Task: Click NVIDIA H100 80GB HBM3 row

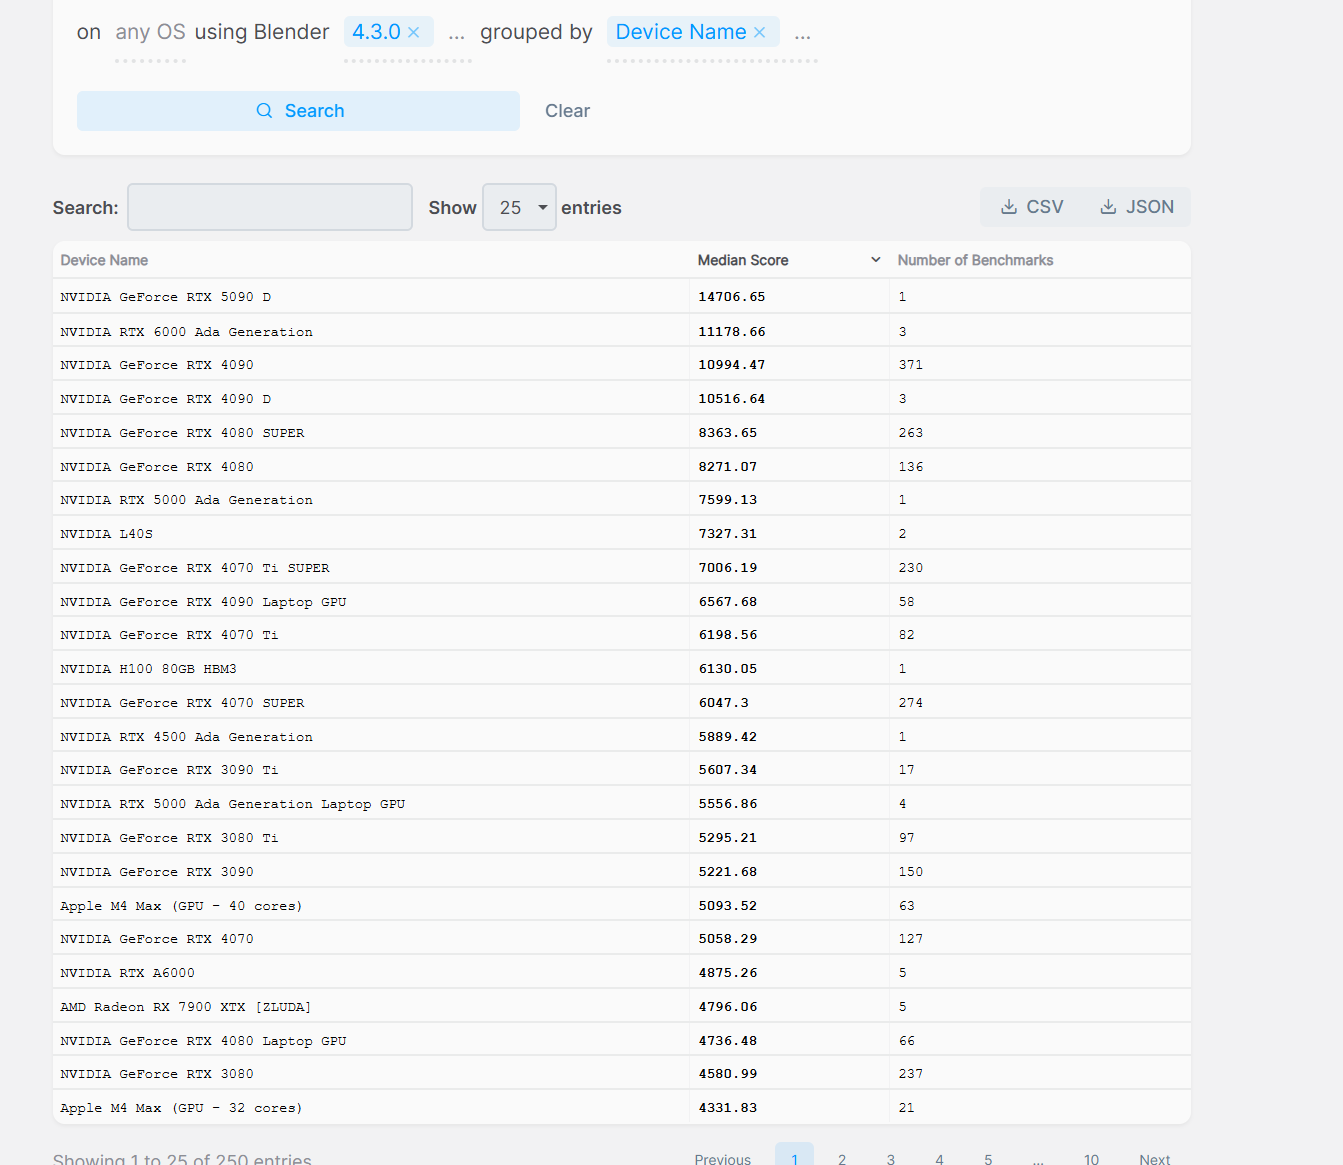Action: pyautogui.click(x=621, y=669)
